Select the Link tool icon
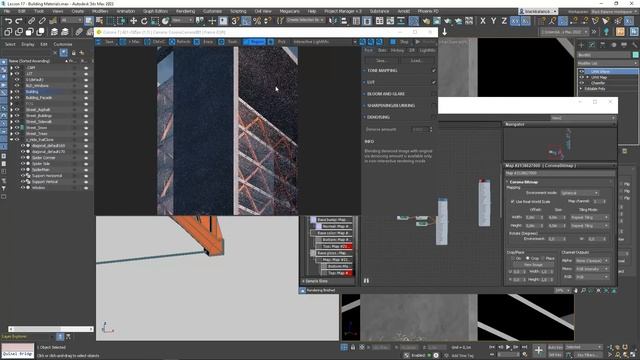Screen dimensions: 640x360 click(31, 21)
